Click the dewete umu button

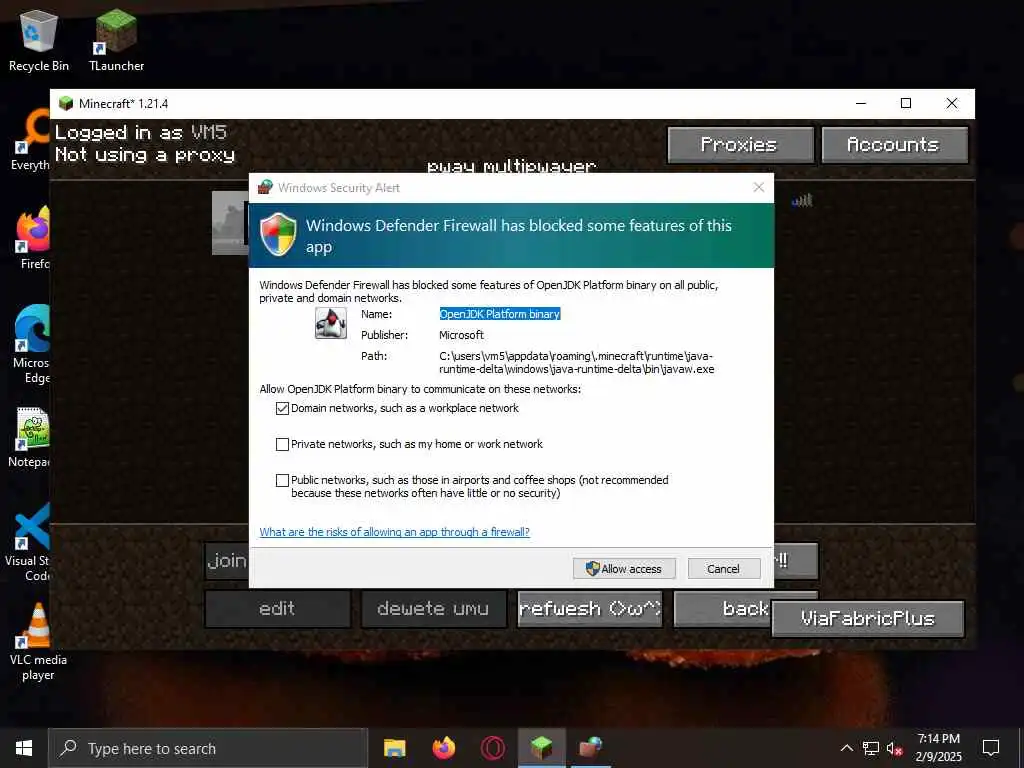[434, 609]
